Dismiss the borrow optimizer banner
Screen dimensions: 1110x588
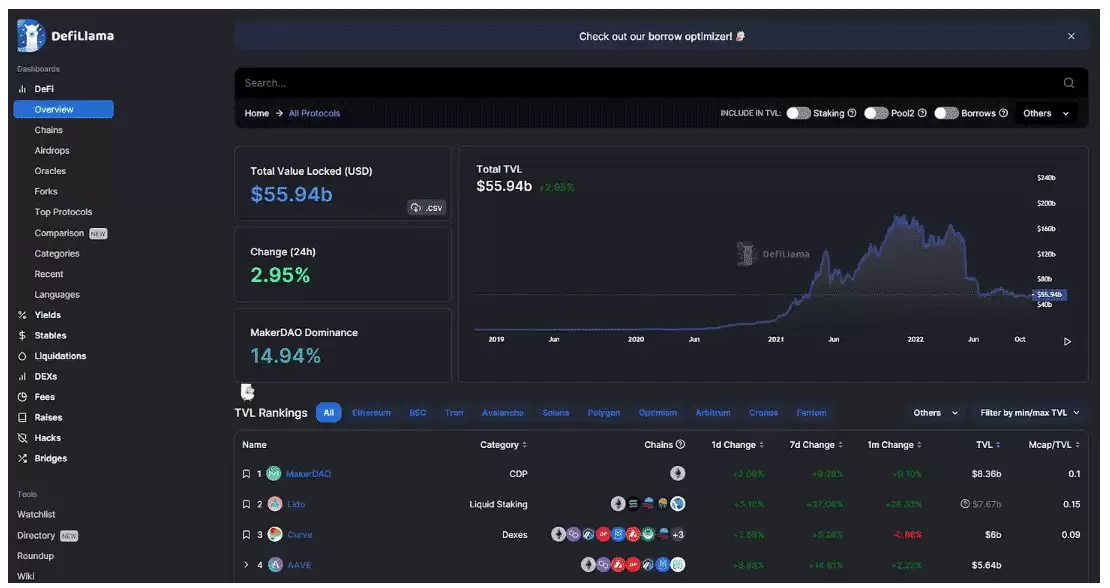tap(1071, 36)
